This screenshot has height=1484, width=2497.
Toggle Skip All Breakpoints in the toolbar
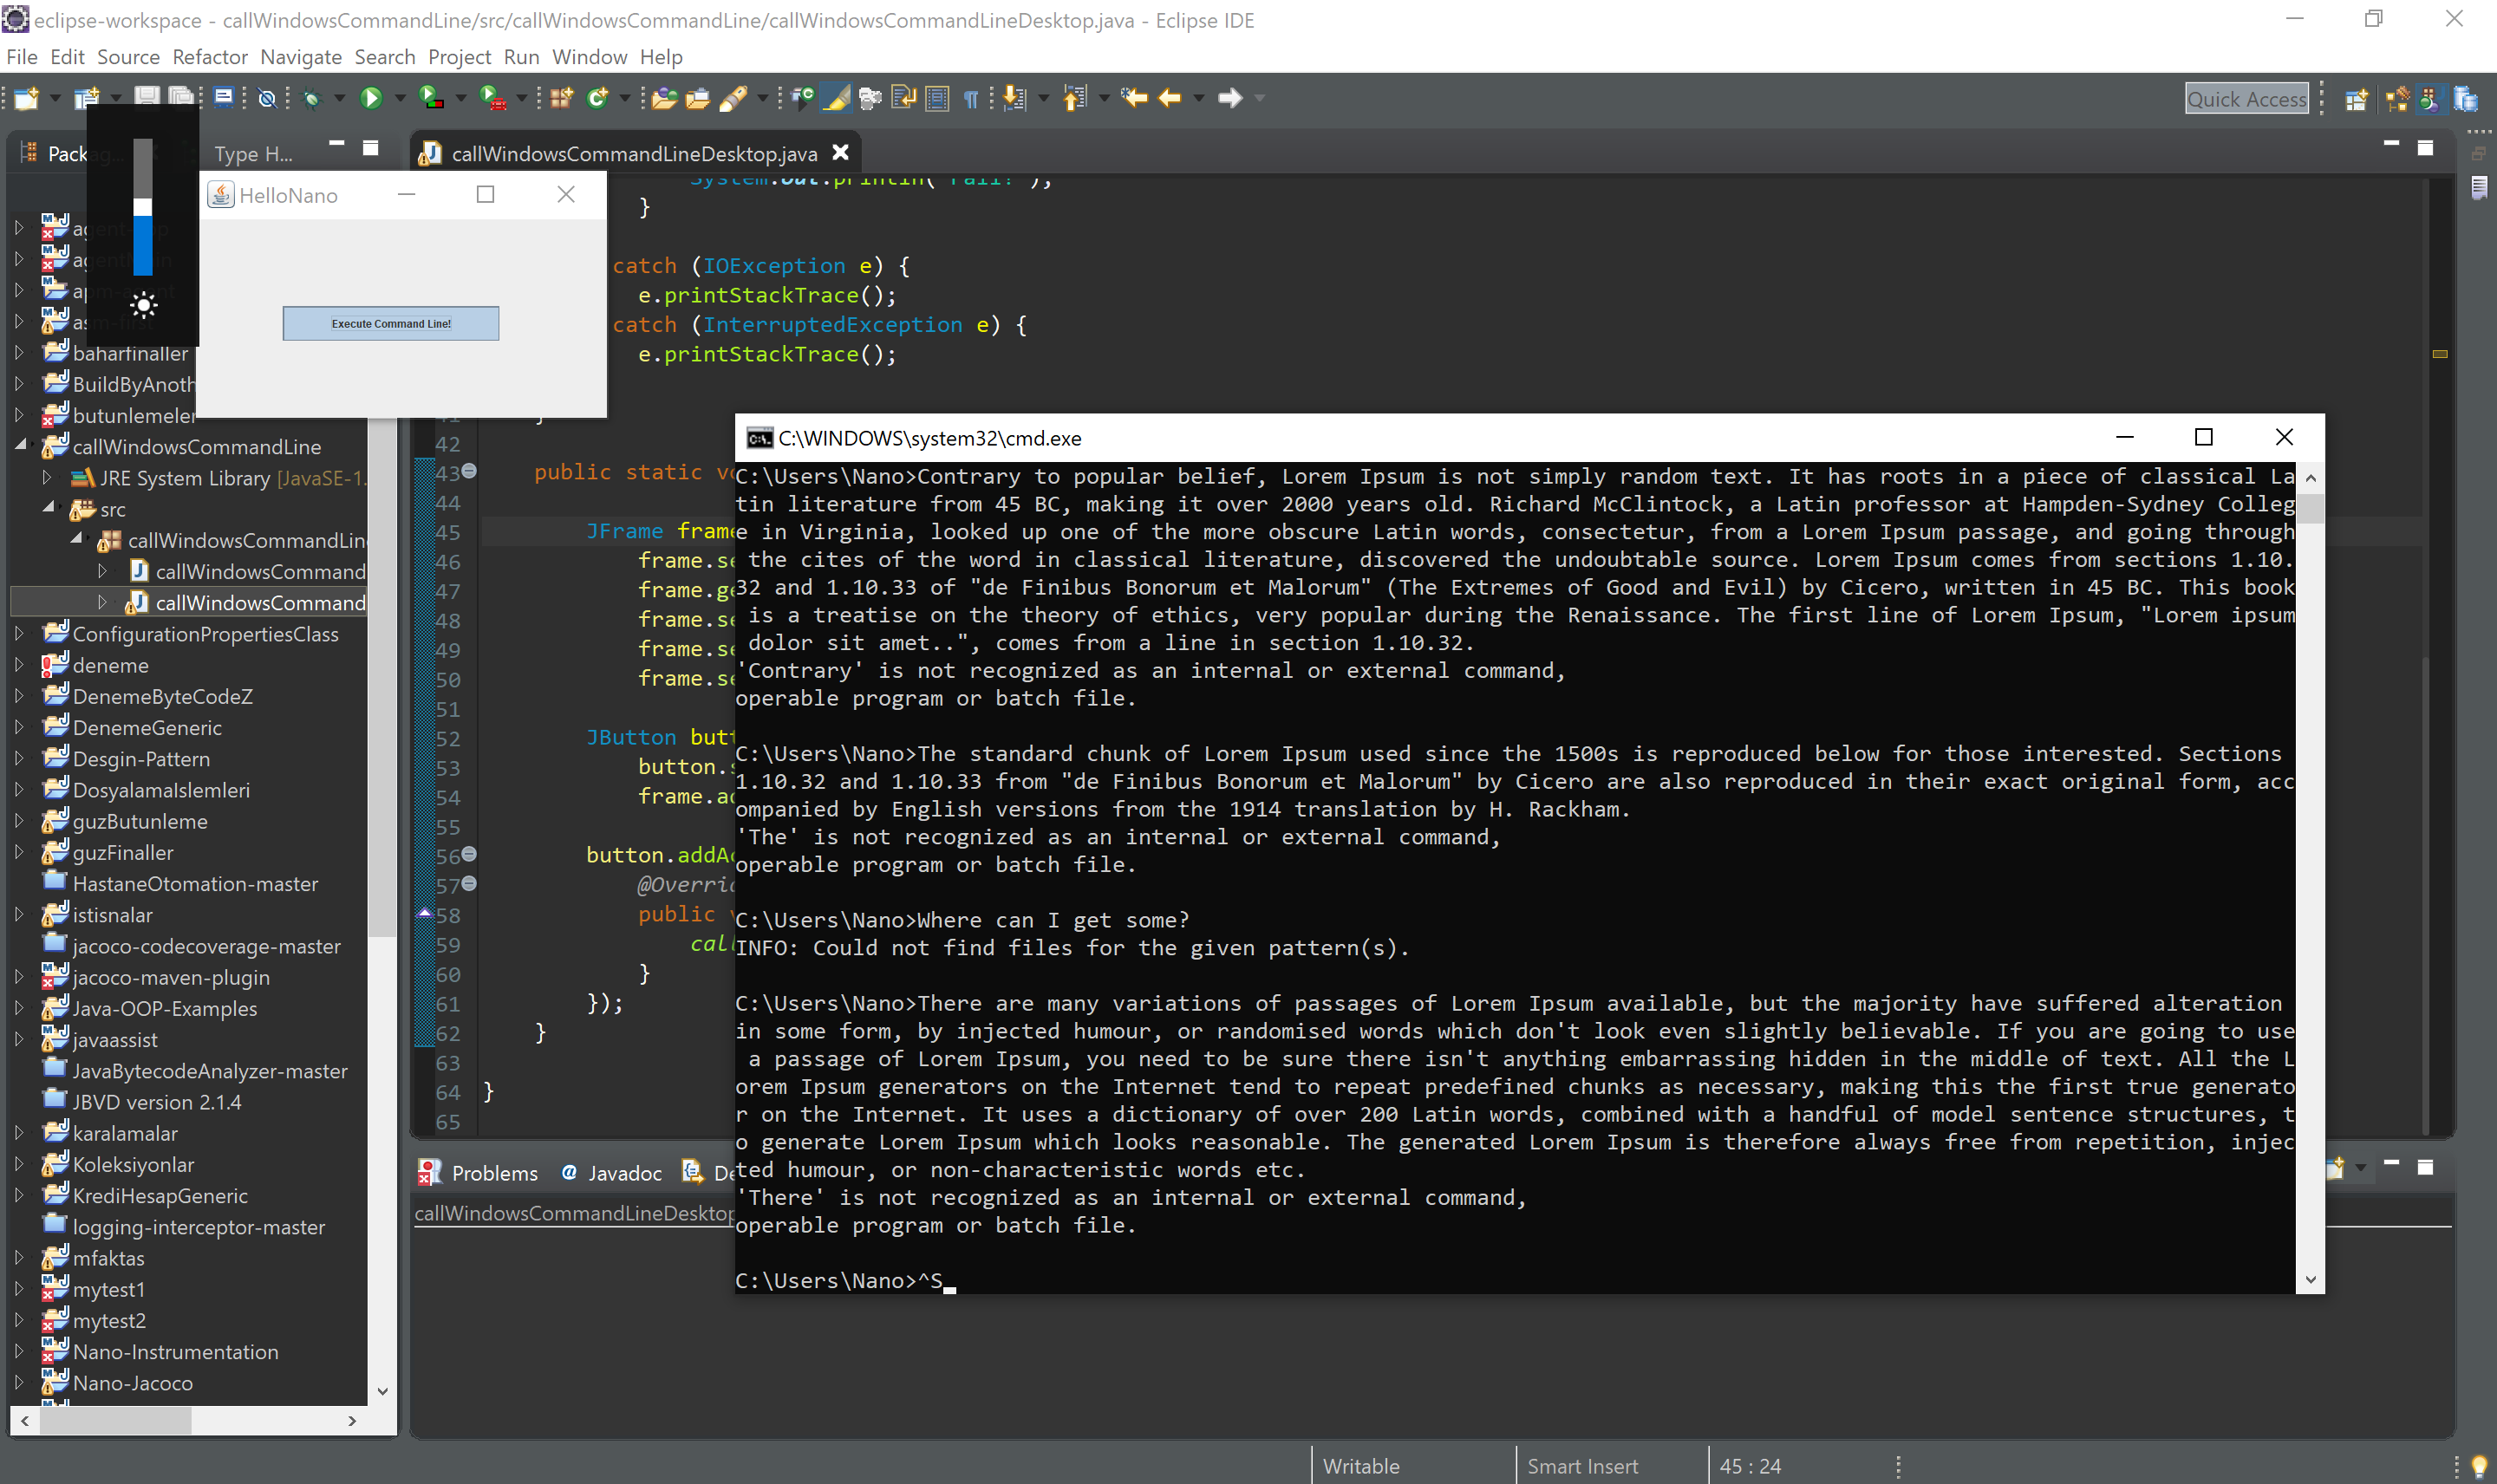click(266, 98)
